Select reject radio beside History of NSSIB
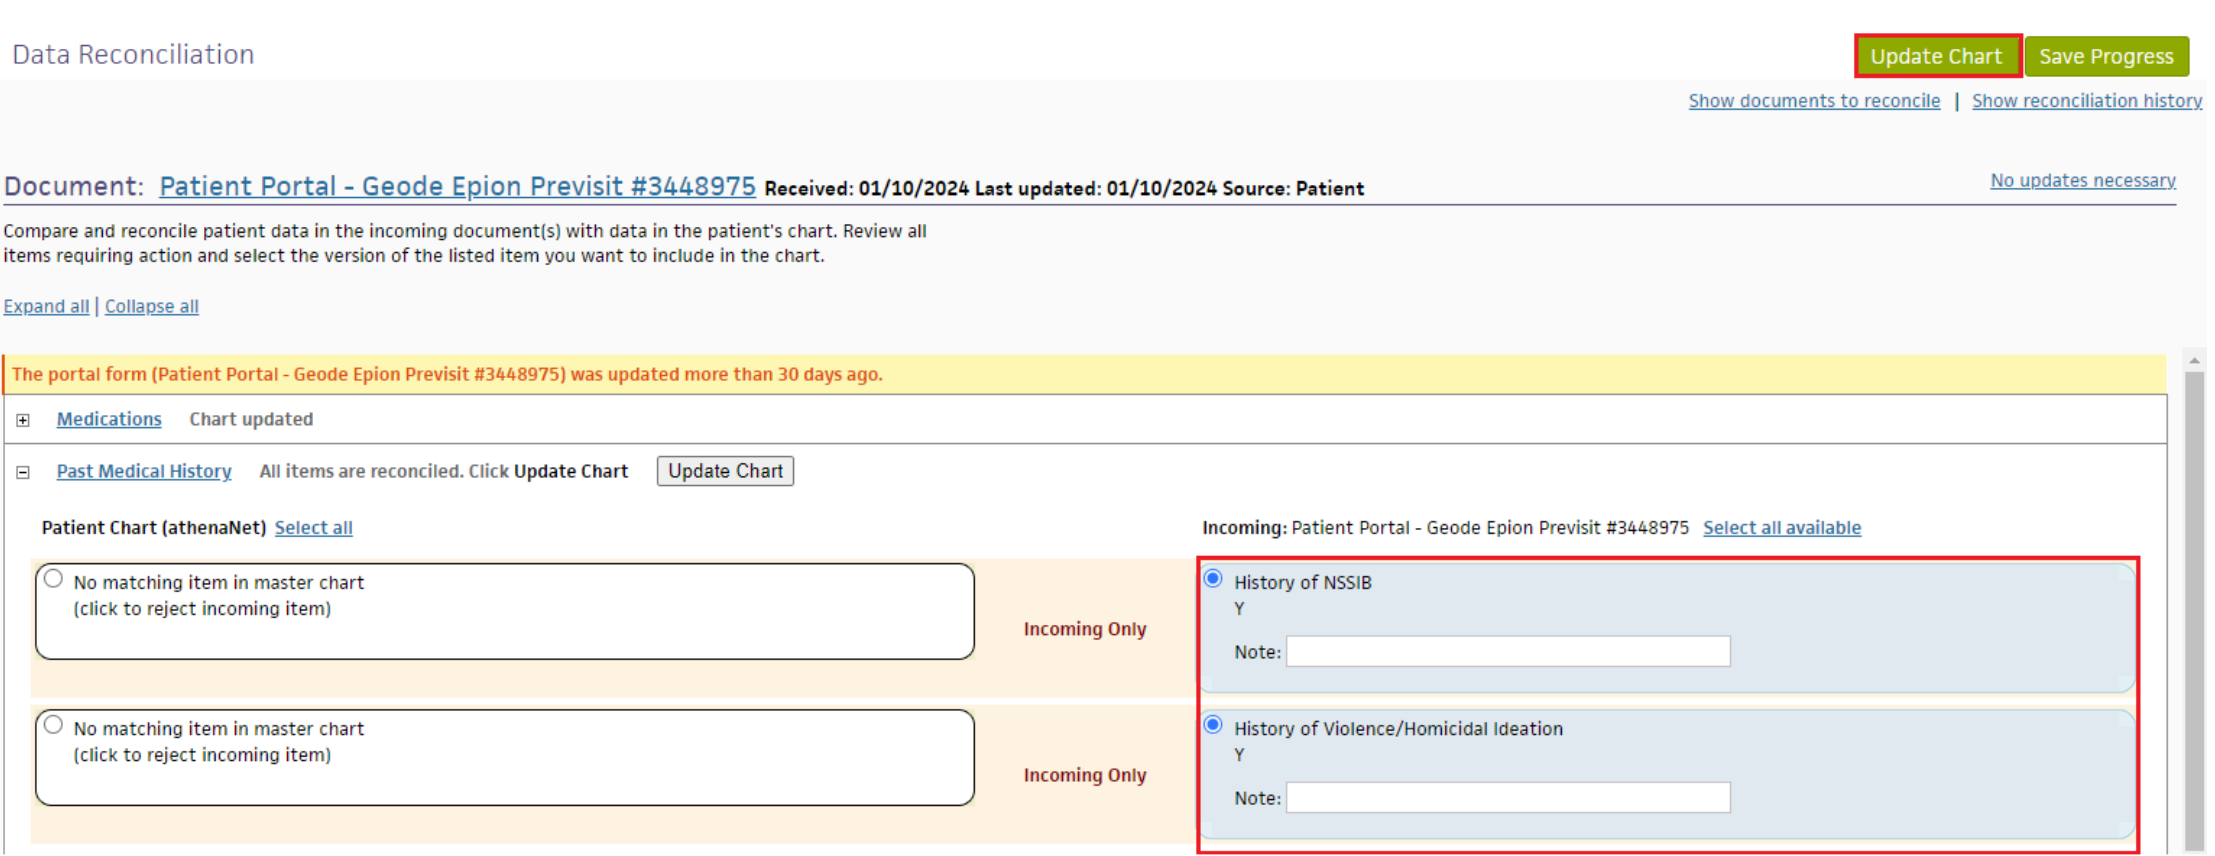 [54, 579]
